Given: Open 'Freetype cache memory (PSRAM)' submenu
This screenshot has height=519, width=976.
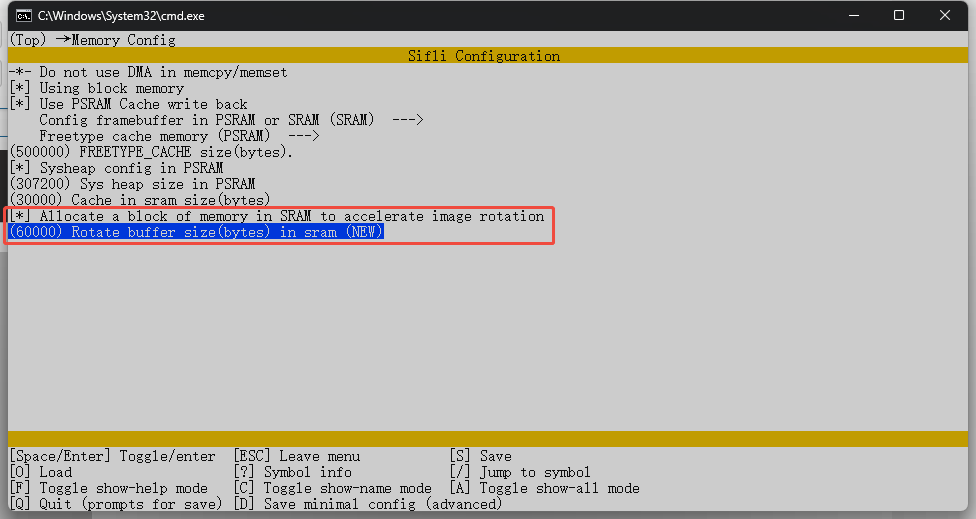Looking at the screenshot, I should [179, 136].
